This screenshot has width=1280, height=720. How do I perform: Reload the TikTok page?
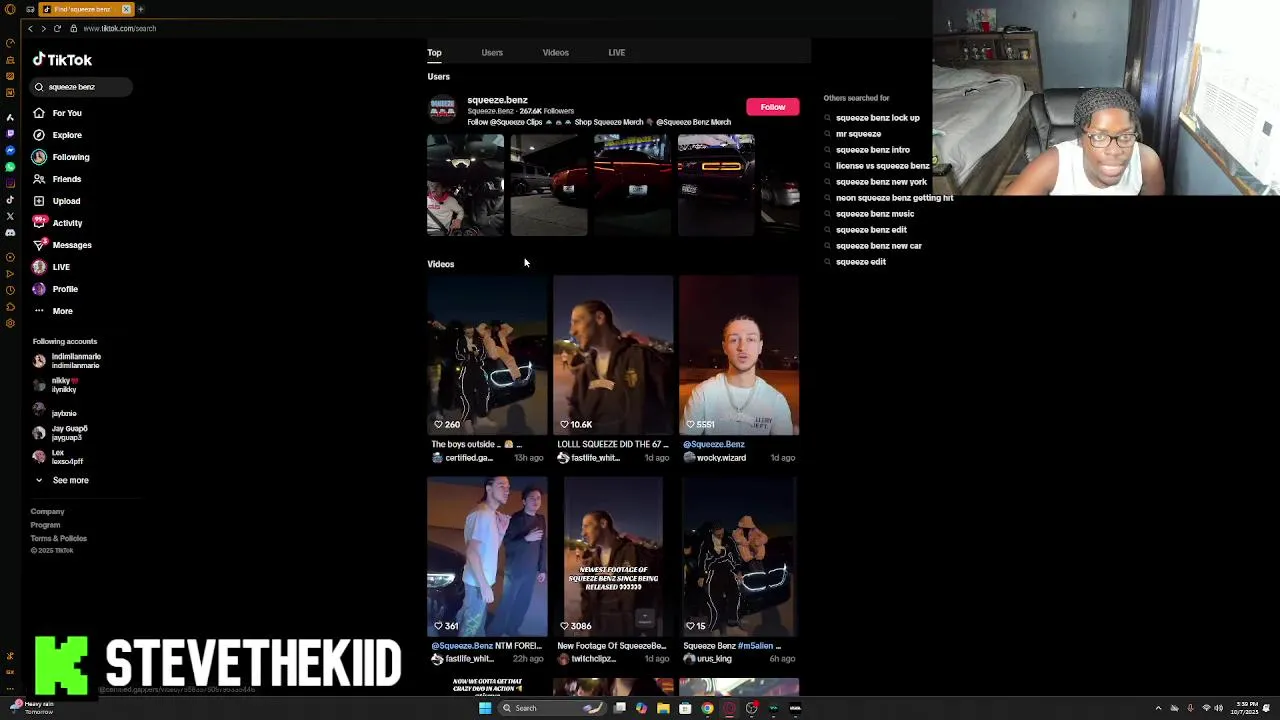coord(57,28)
